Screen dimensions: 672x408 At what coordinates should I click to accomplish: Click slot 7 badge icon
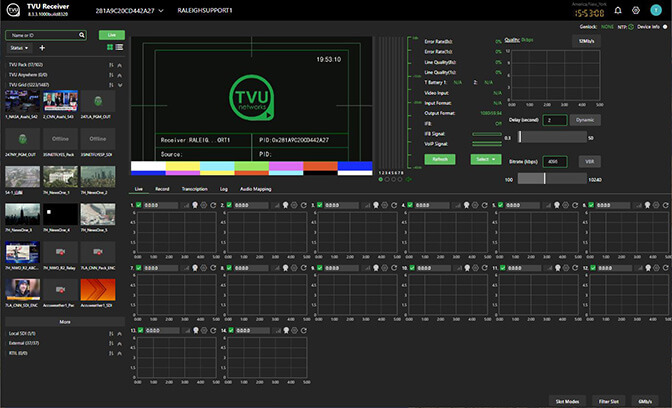coord(195,268)
